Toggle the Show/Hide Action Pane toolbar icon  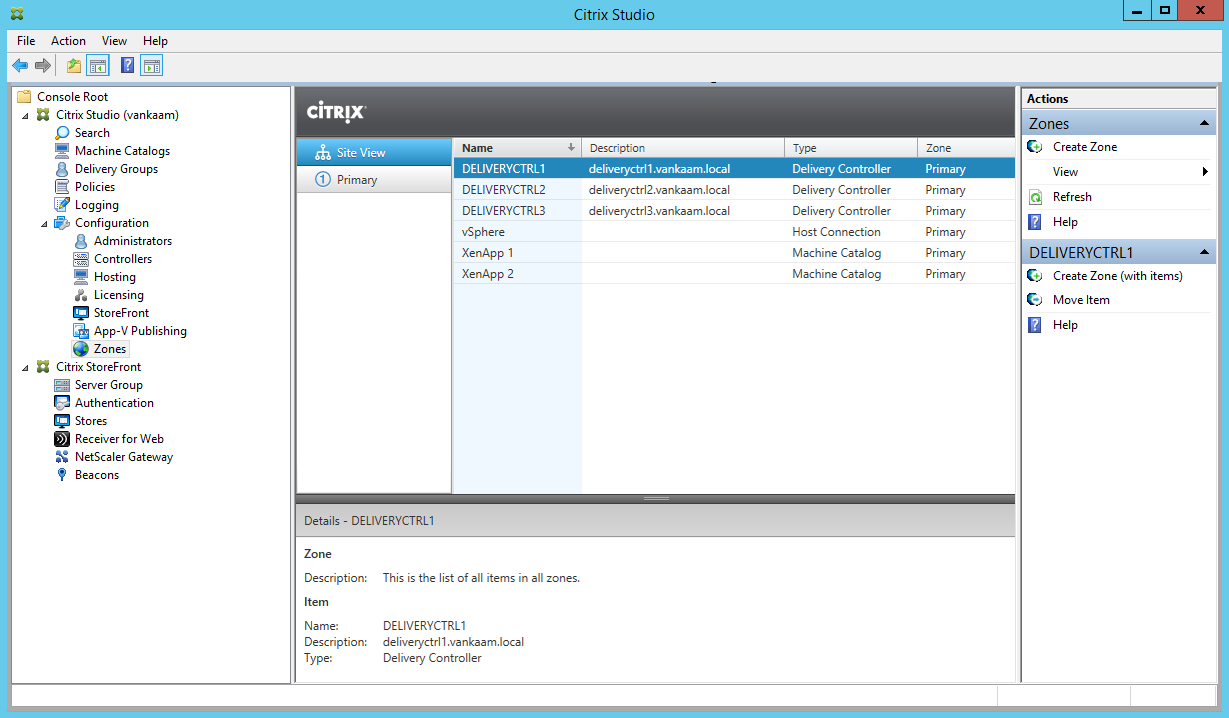pos(151,66)
